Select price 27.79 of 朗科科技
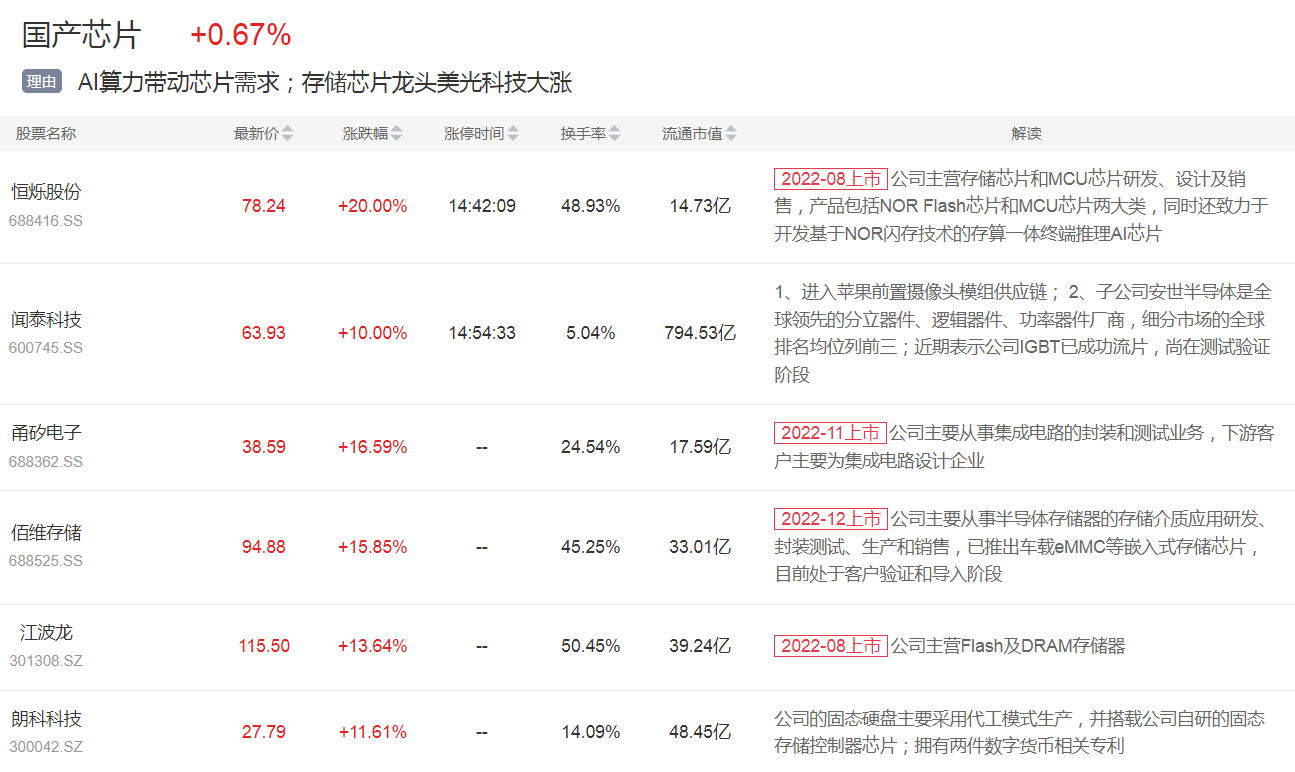This screenshot has width=1295, height=772. (x=264, y=732)
